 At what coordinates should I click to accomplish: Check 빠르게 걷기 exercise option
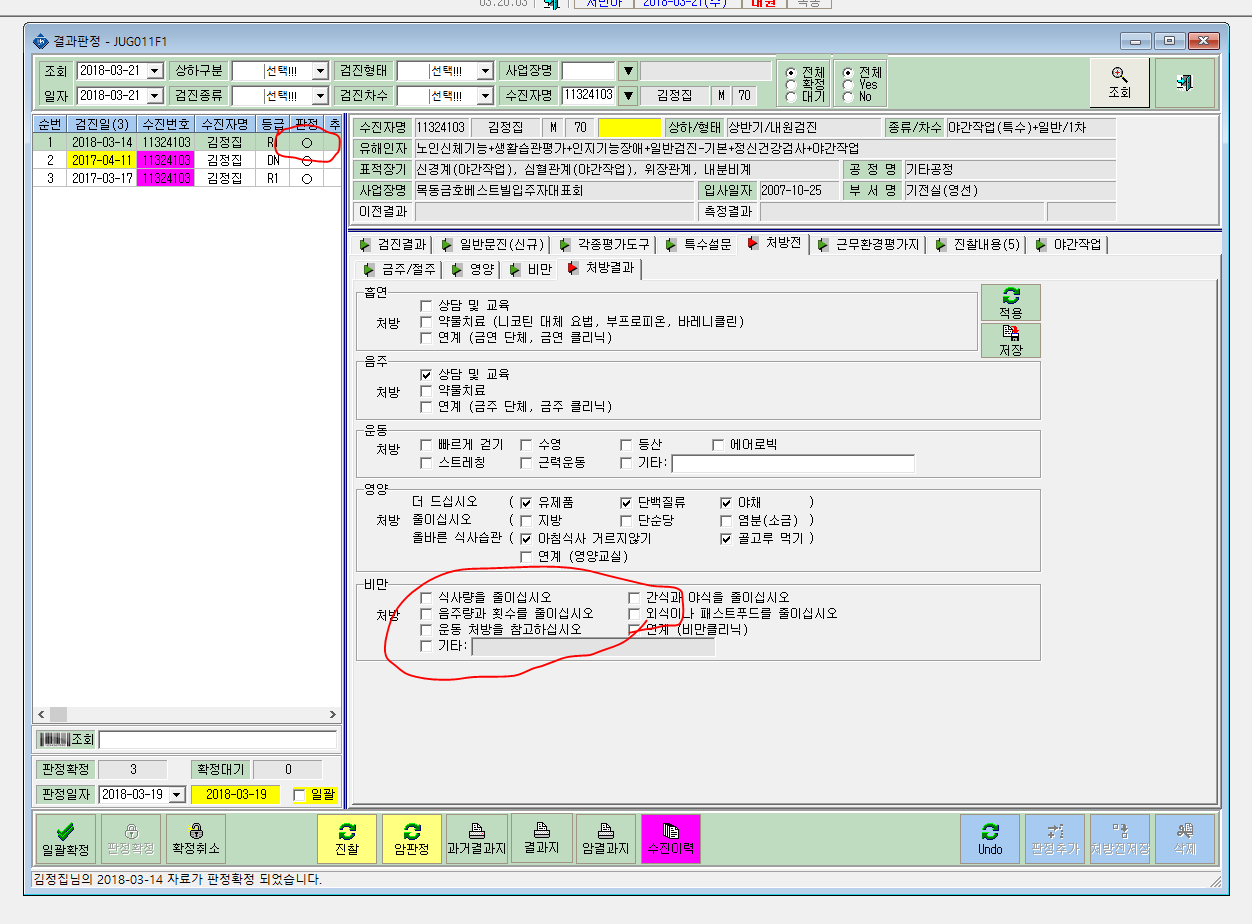click(427, 444)
